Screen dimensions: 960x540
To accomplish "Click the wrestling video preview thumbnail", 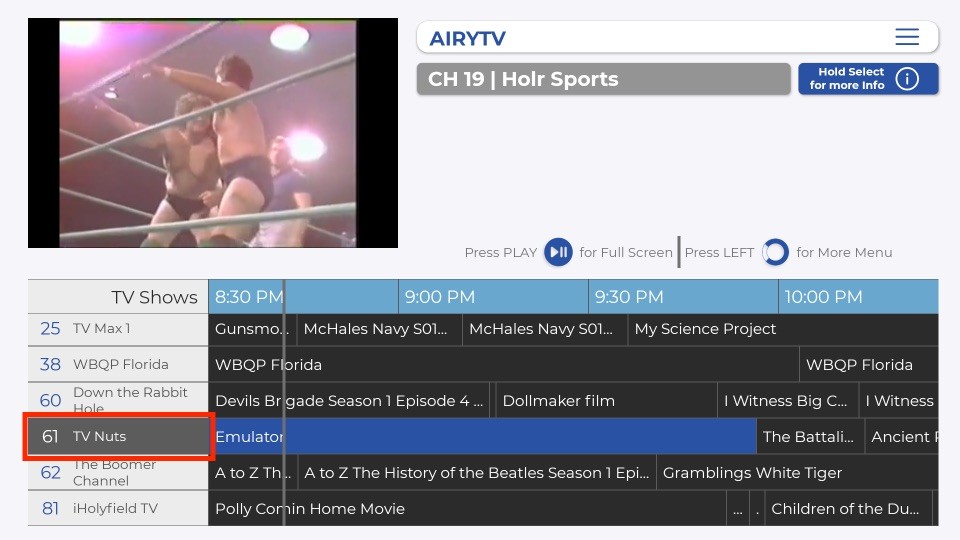I will click(x=212, y=133).
